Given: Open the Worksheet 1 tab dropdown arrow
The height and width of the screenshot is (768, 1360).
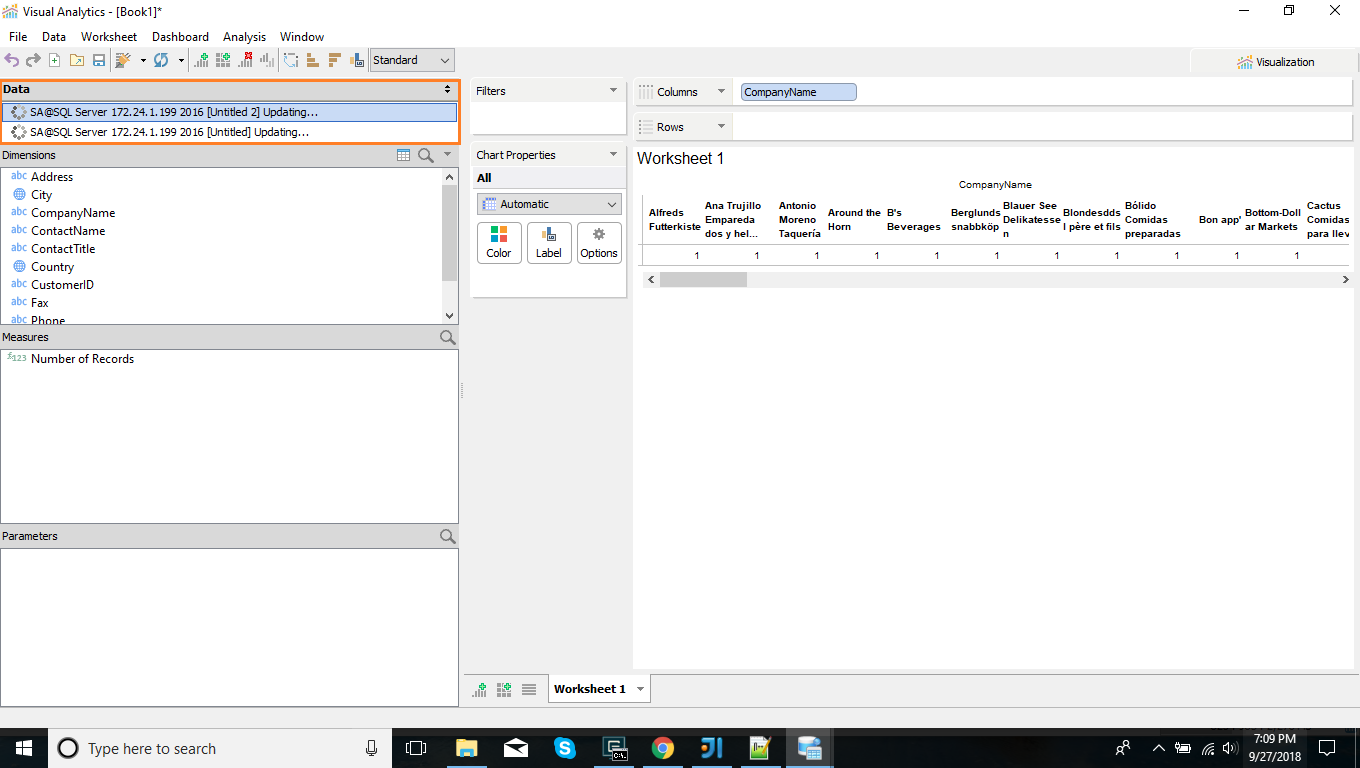Looking at the screenshot, I should (640, 689).
